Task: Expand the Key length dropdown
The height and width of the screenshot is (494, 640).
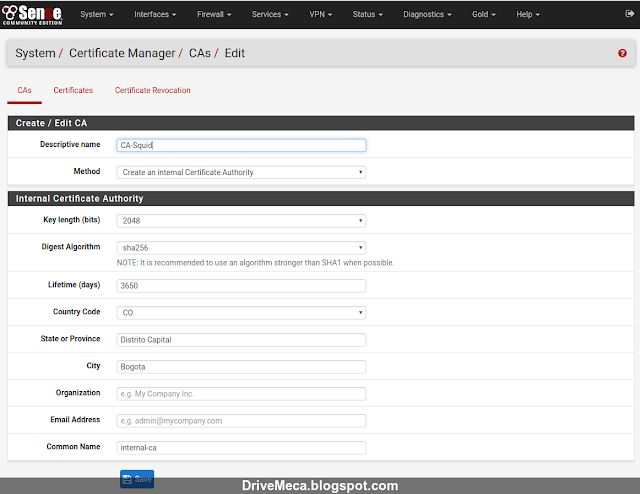Action: click(241, 221)
